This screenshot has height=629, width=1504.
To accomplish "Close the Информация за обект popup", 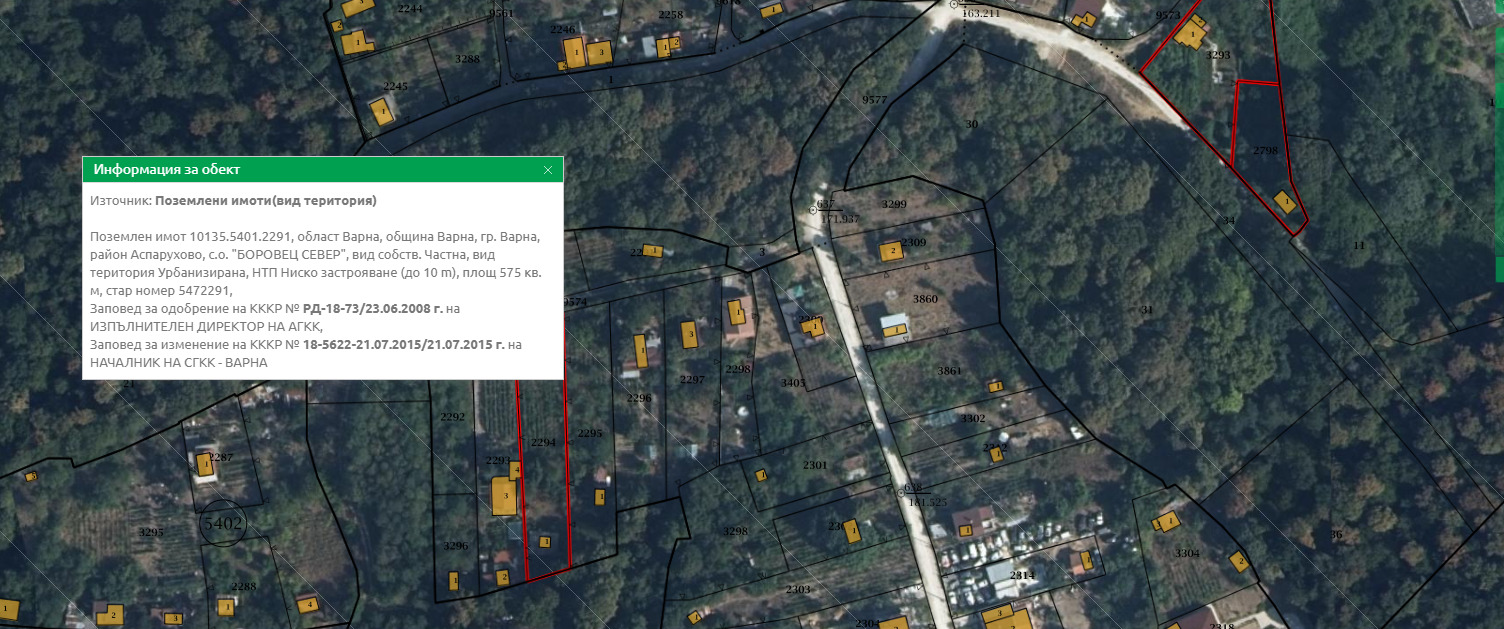I will click(547, 170).
